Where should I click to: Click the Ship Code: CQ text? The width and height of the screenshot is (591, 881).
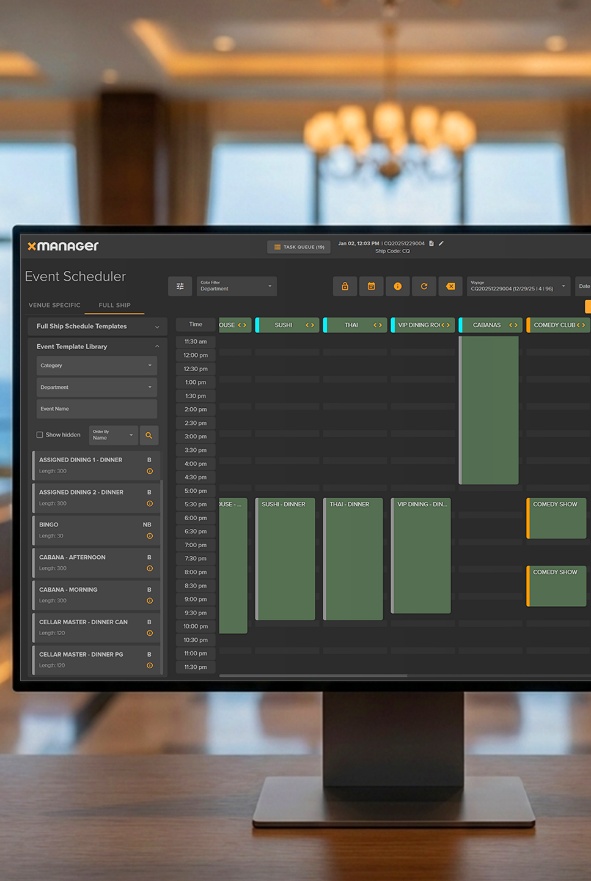tap(393, 251)
